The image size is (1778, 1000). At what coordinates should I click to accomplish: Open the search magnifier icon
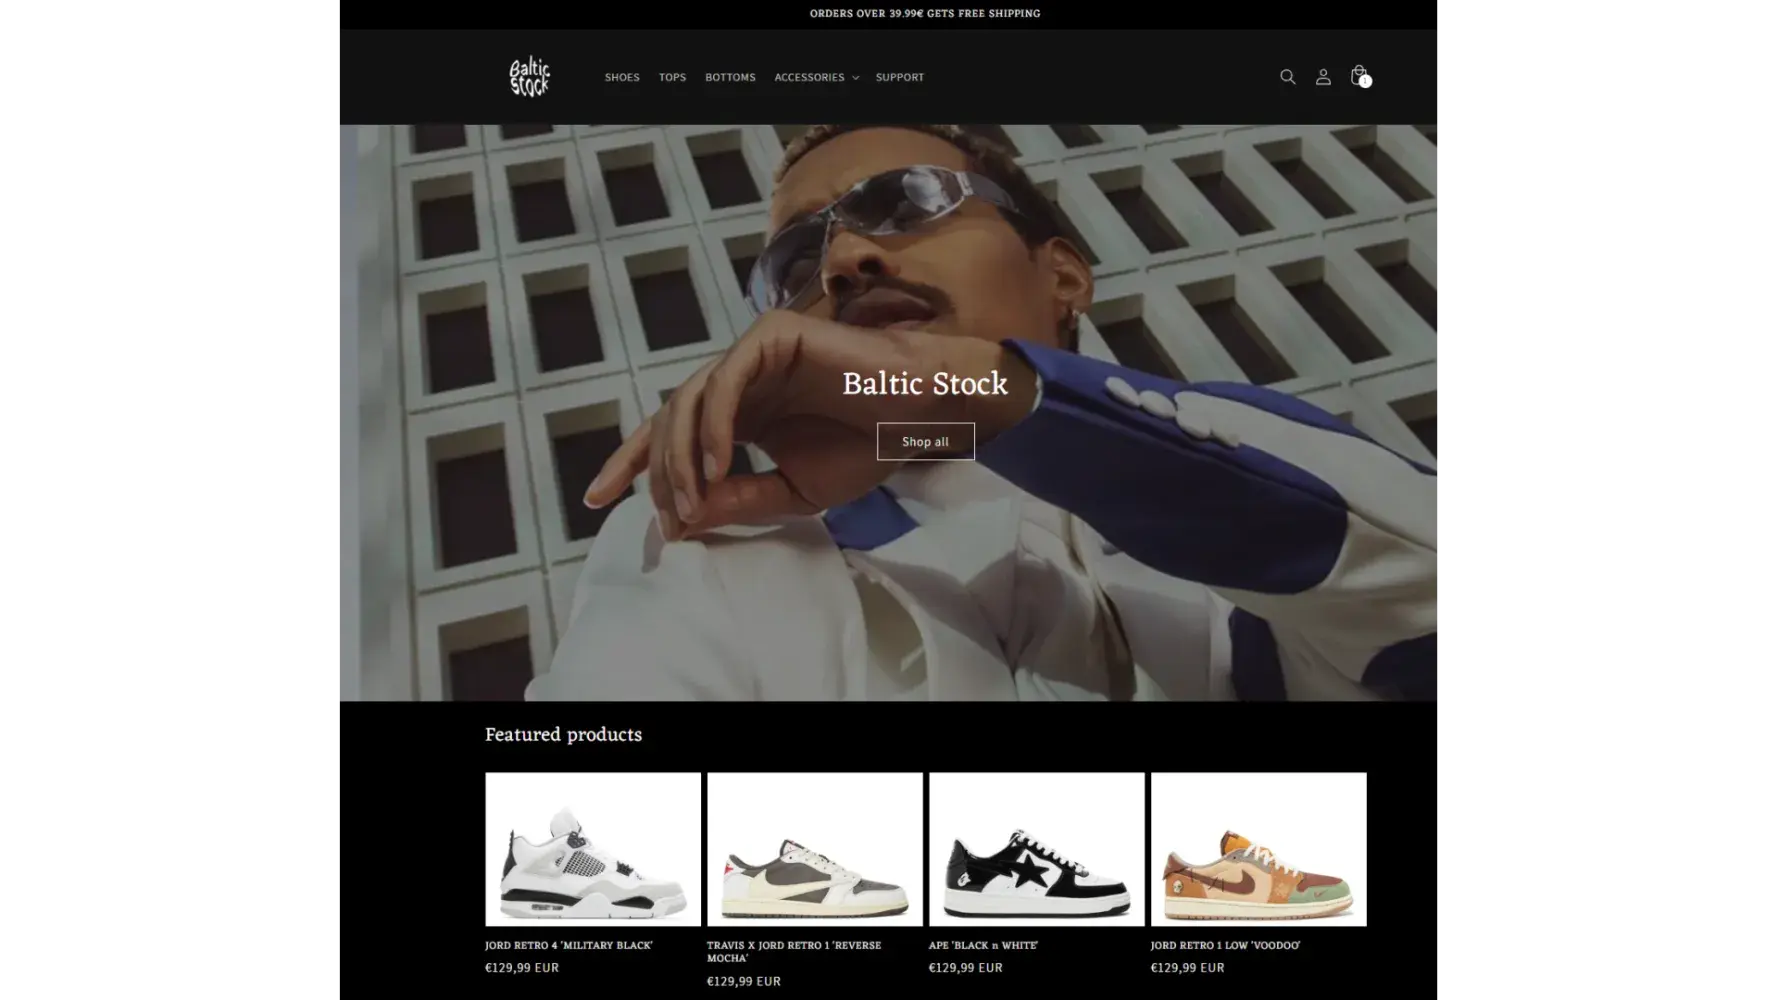tap(1287, 77)
